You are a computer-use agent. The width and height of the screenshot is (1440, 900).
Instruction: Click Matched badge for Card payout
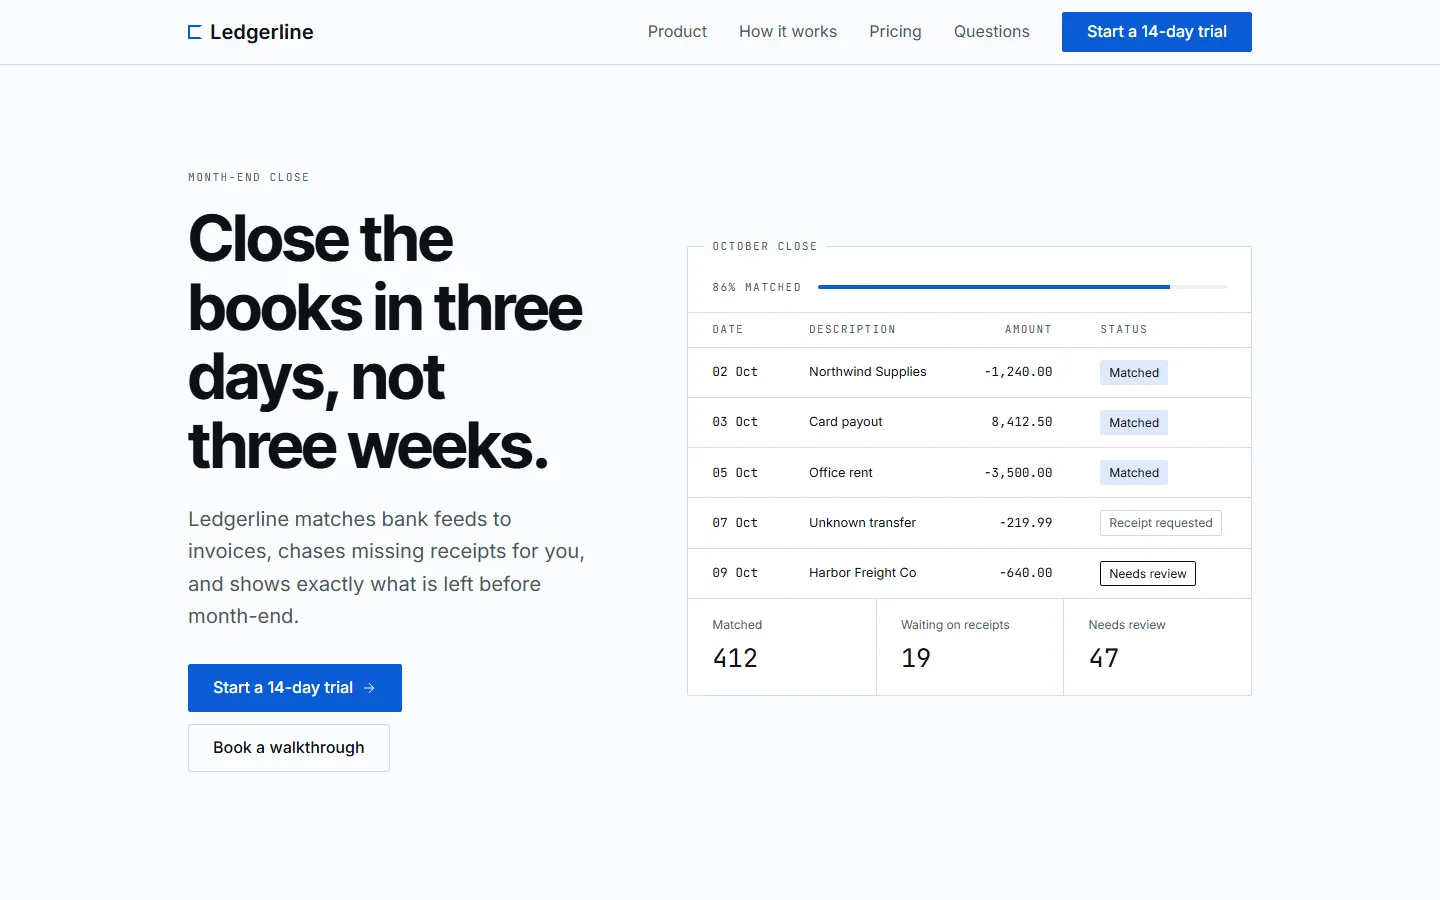(1134, 423)
